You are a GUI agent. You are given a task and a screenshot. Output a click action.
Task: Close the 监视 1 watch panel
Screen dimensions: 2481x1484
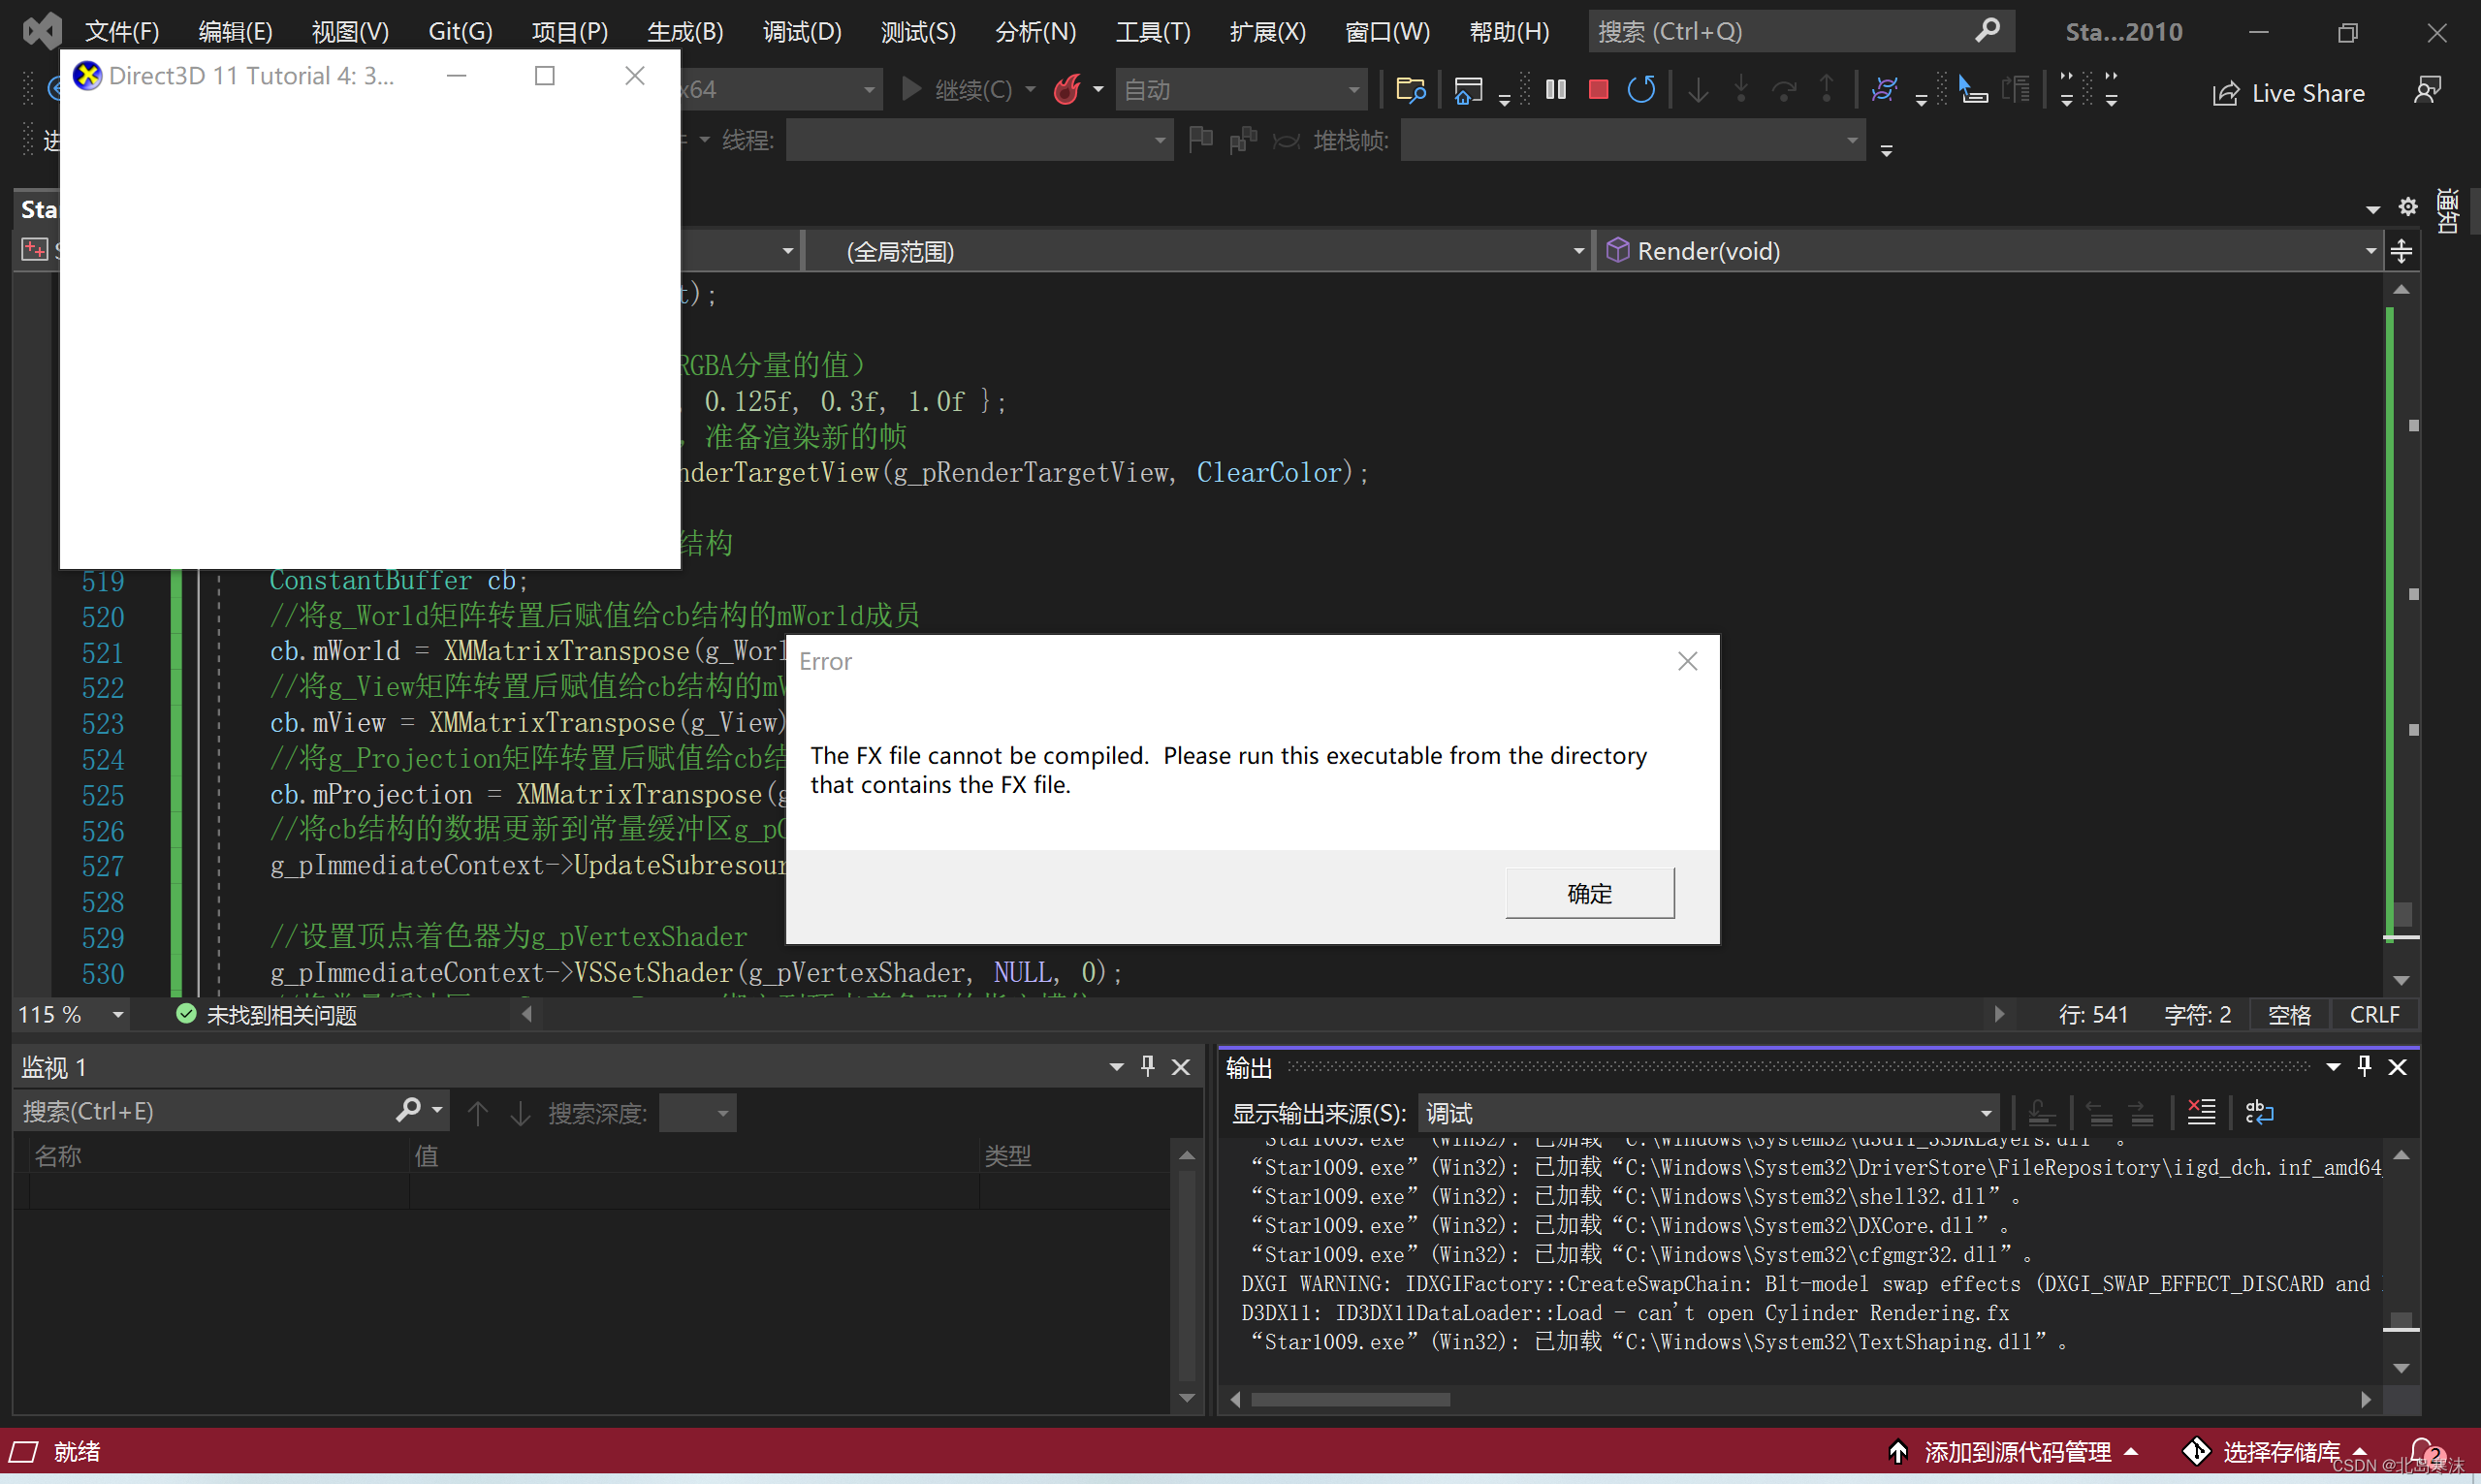click(1181, 1067)
